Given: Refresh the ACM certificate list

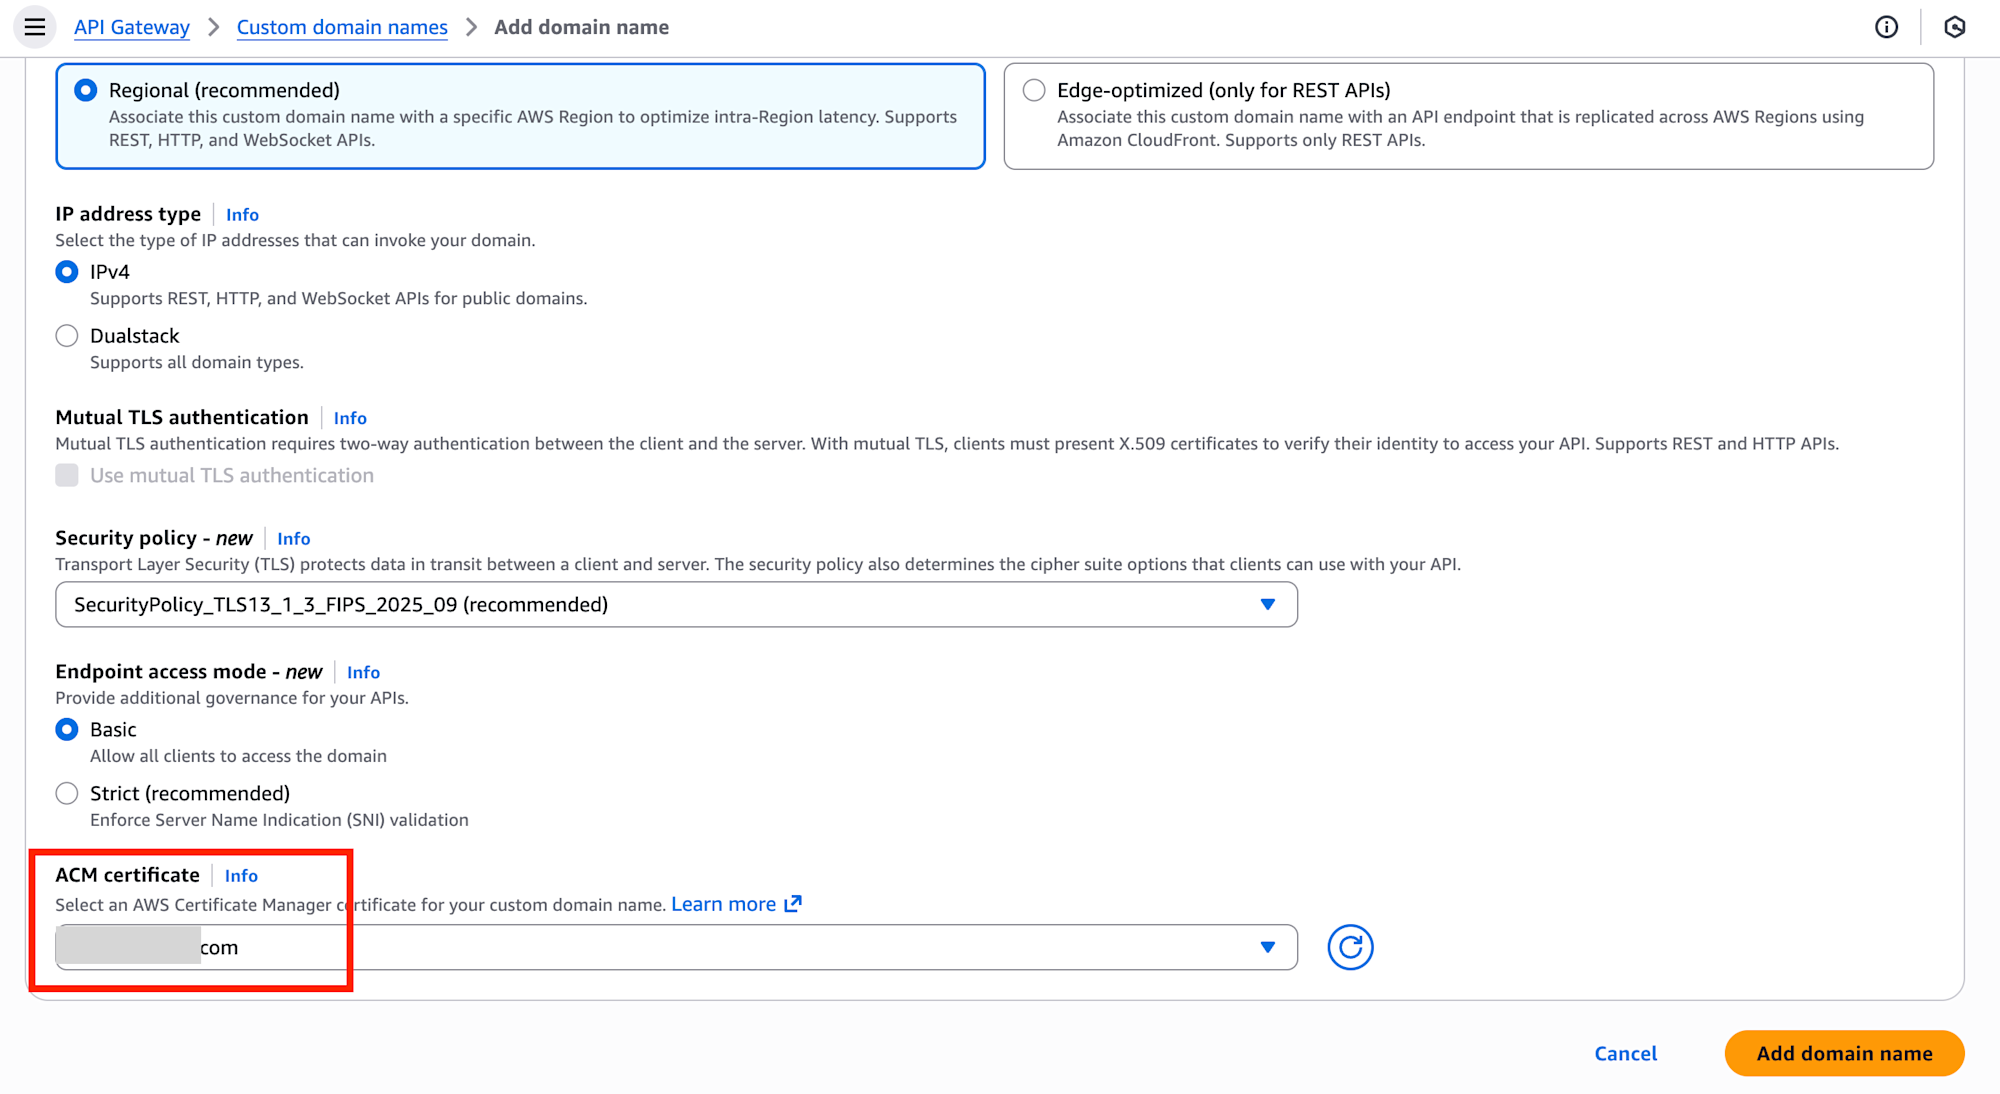Looking at the screenshot, I should [x=1350, y=947].
